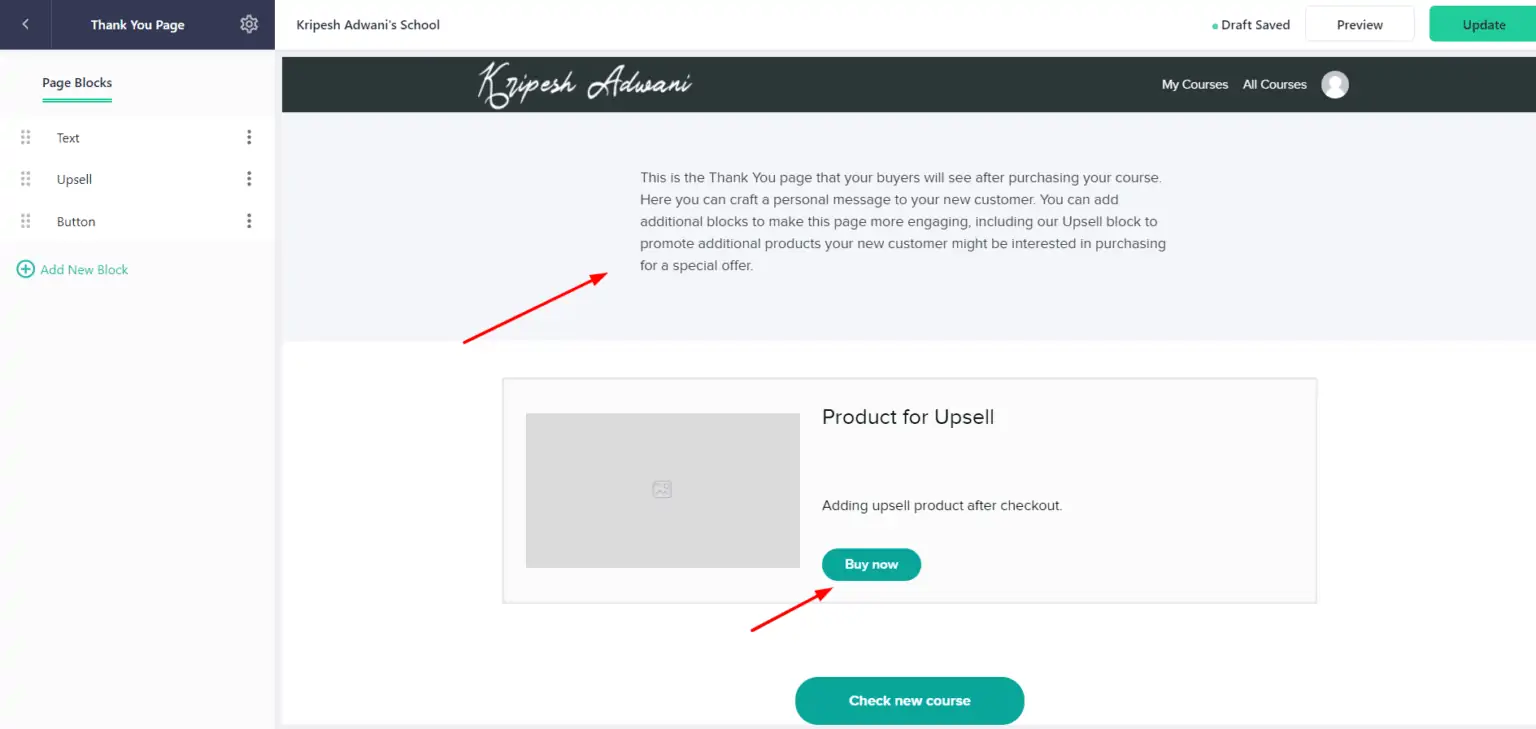Click the drag handle beside Button block

26,221
